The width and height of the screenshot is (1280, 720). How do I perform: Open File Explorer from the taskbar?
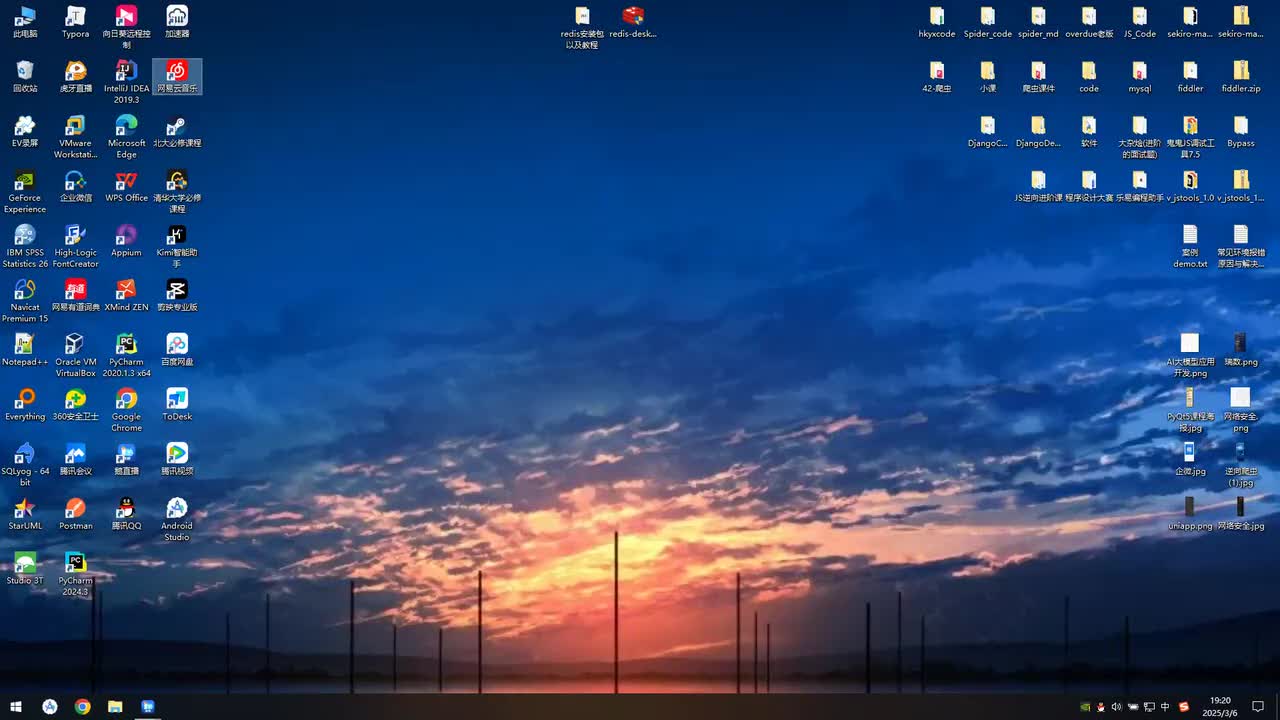click(x=115, y=707)
